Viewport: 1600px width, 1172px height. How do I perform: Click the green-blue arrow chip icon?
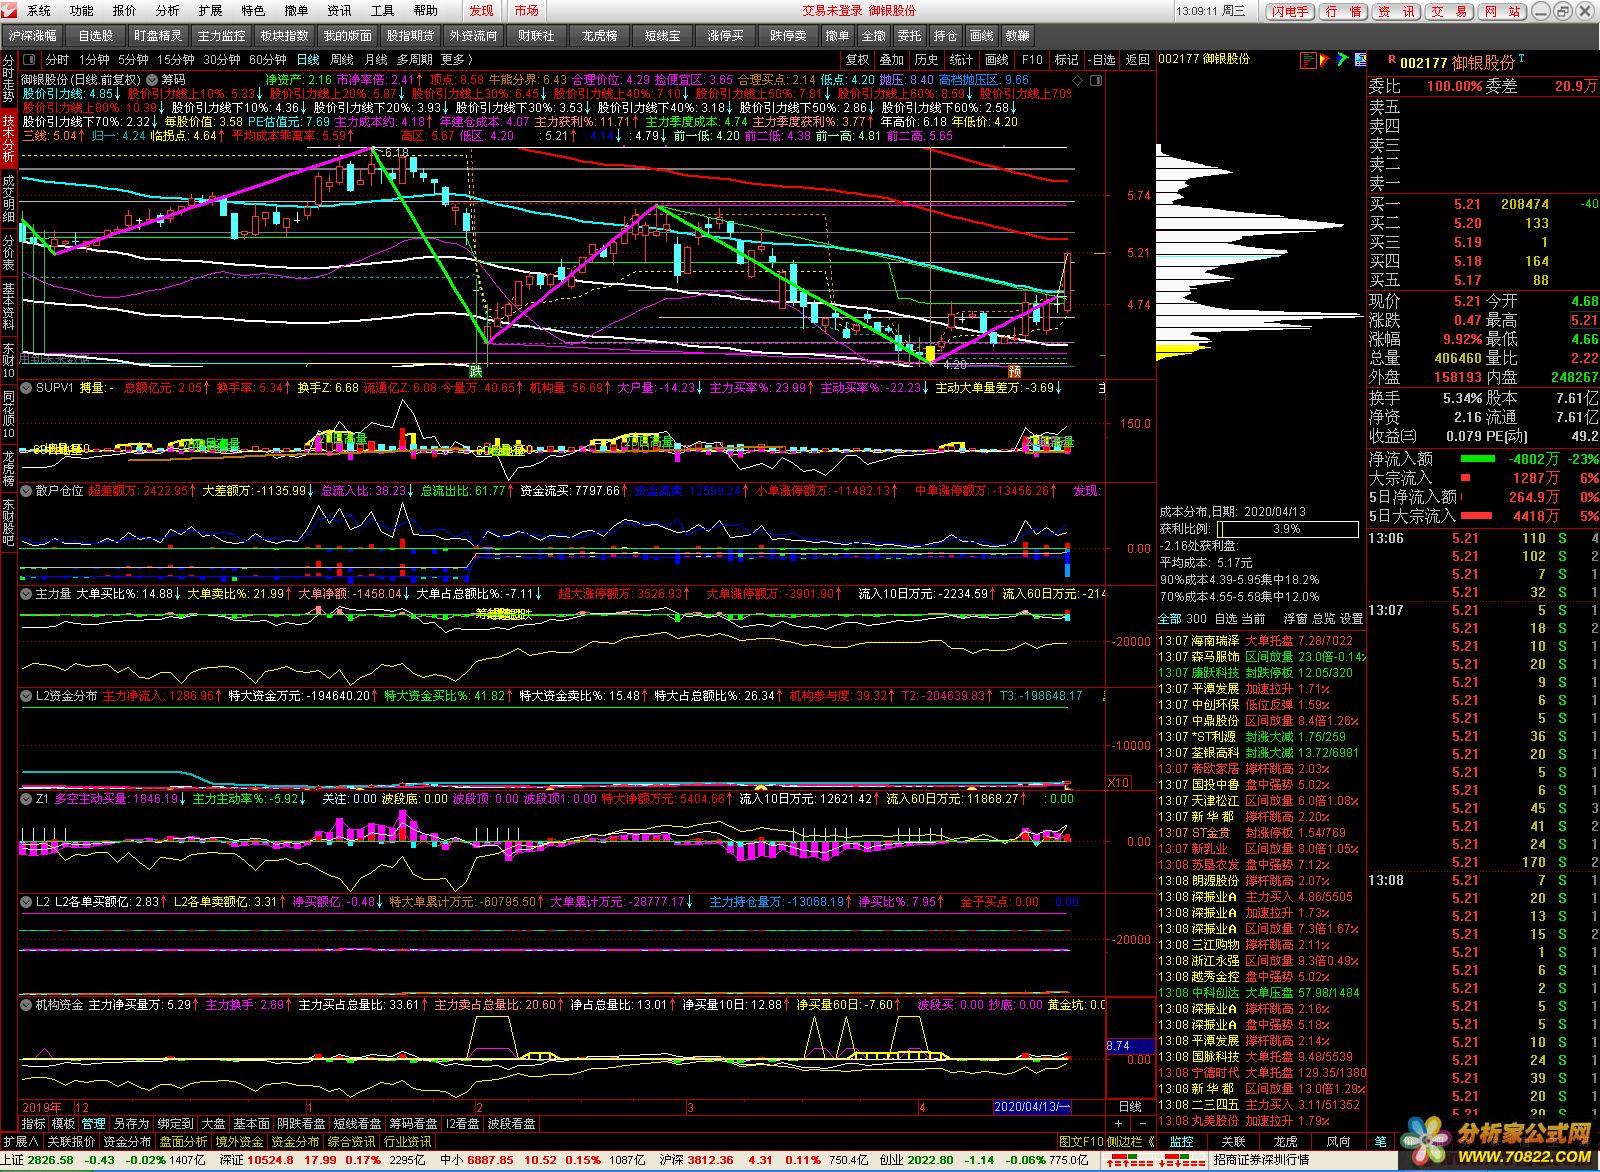coord(1343,60)
